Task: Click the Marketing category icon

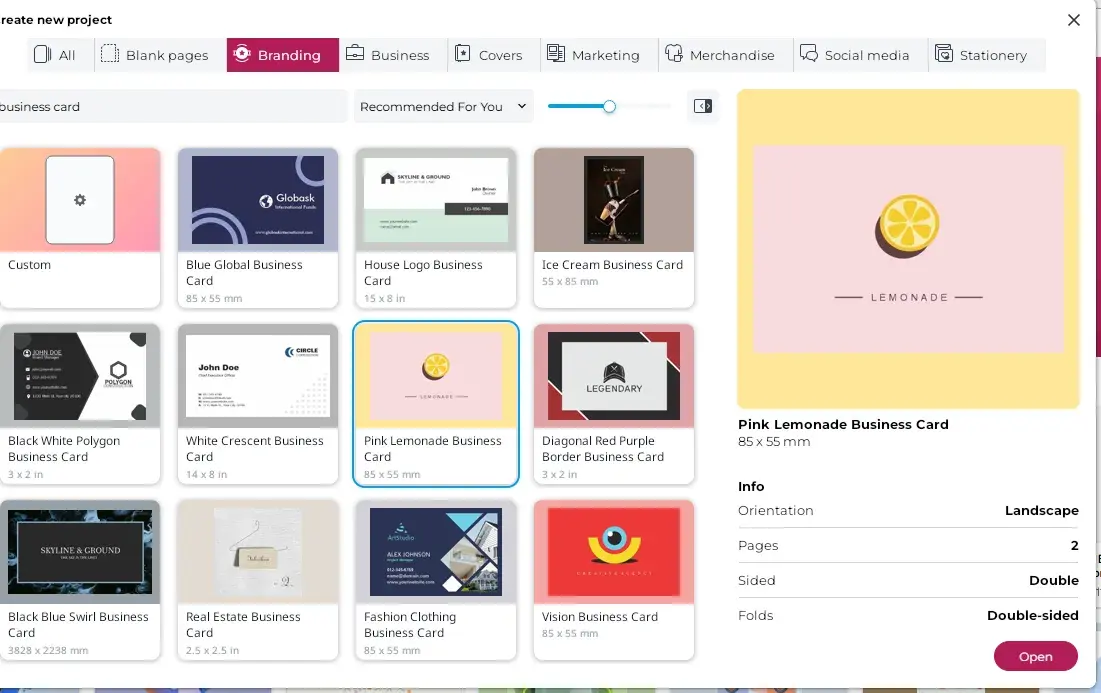Action: click(x=556, y=55)
